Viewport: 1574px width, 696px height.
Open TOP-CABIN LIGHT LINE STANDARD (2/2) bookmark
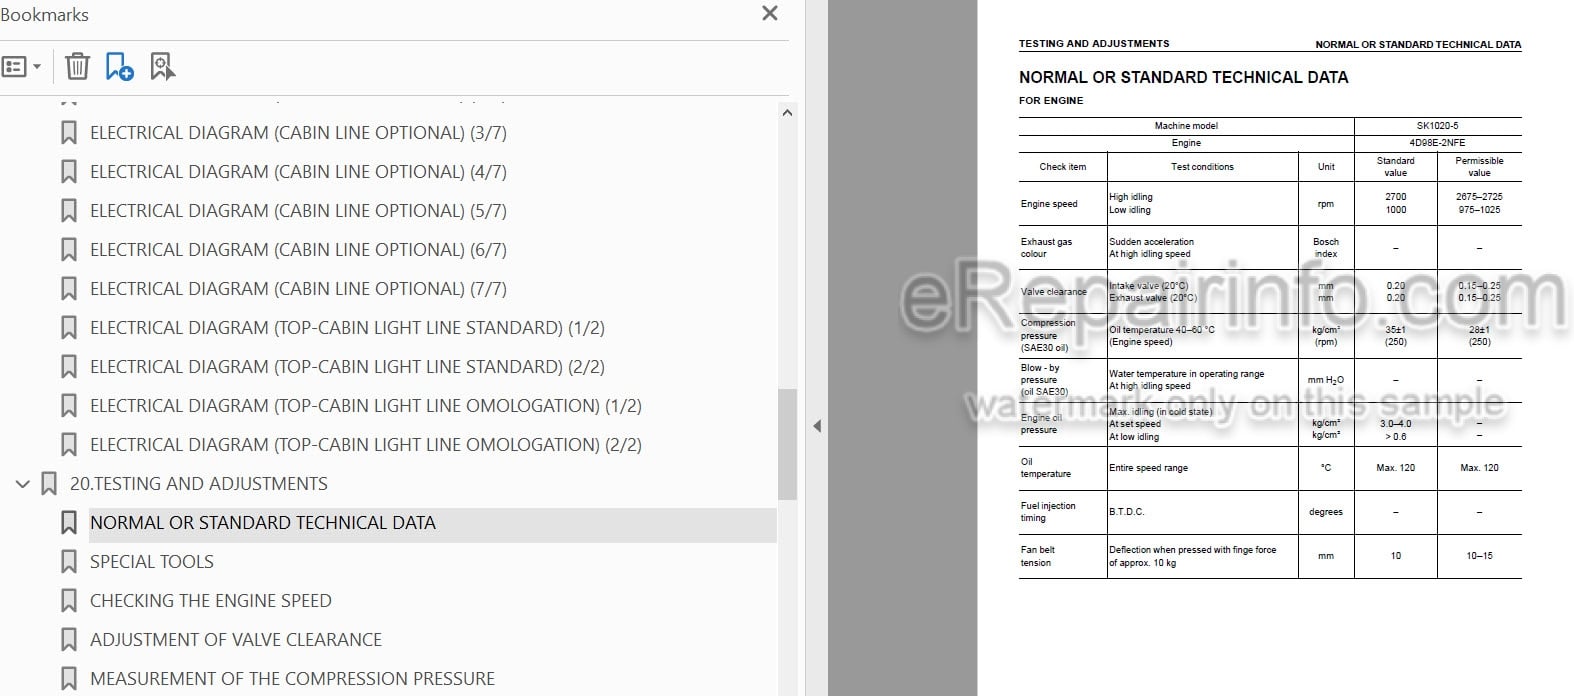point(347,367)
